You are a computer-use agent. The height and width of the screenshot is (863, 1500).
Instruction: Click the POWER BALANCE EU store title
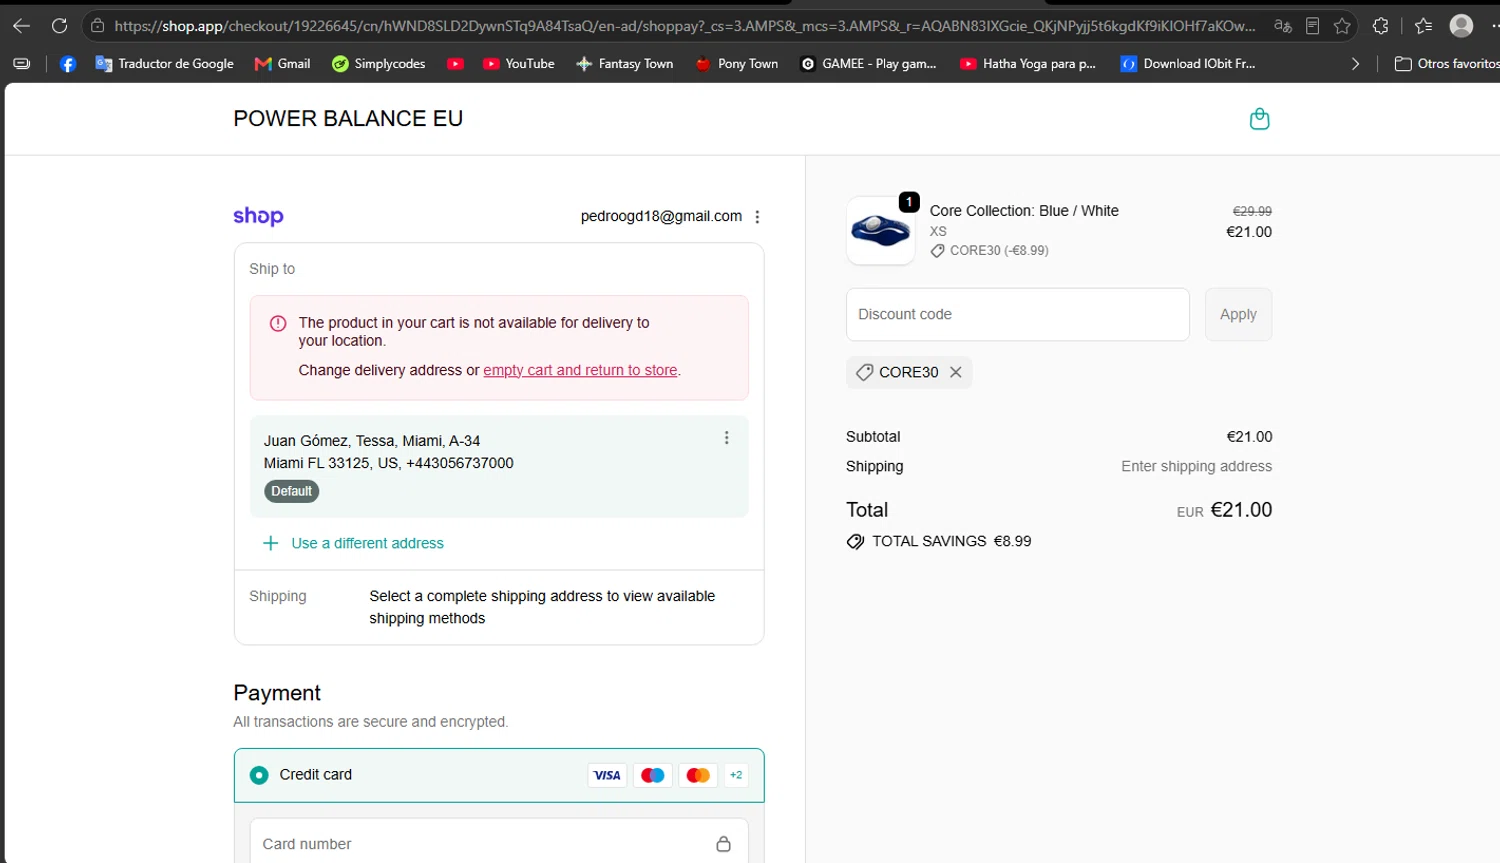pyautogui.click(x=348, y=119)
